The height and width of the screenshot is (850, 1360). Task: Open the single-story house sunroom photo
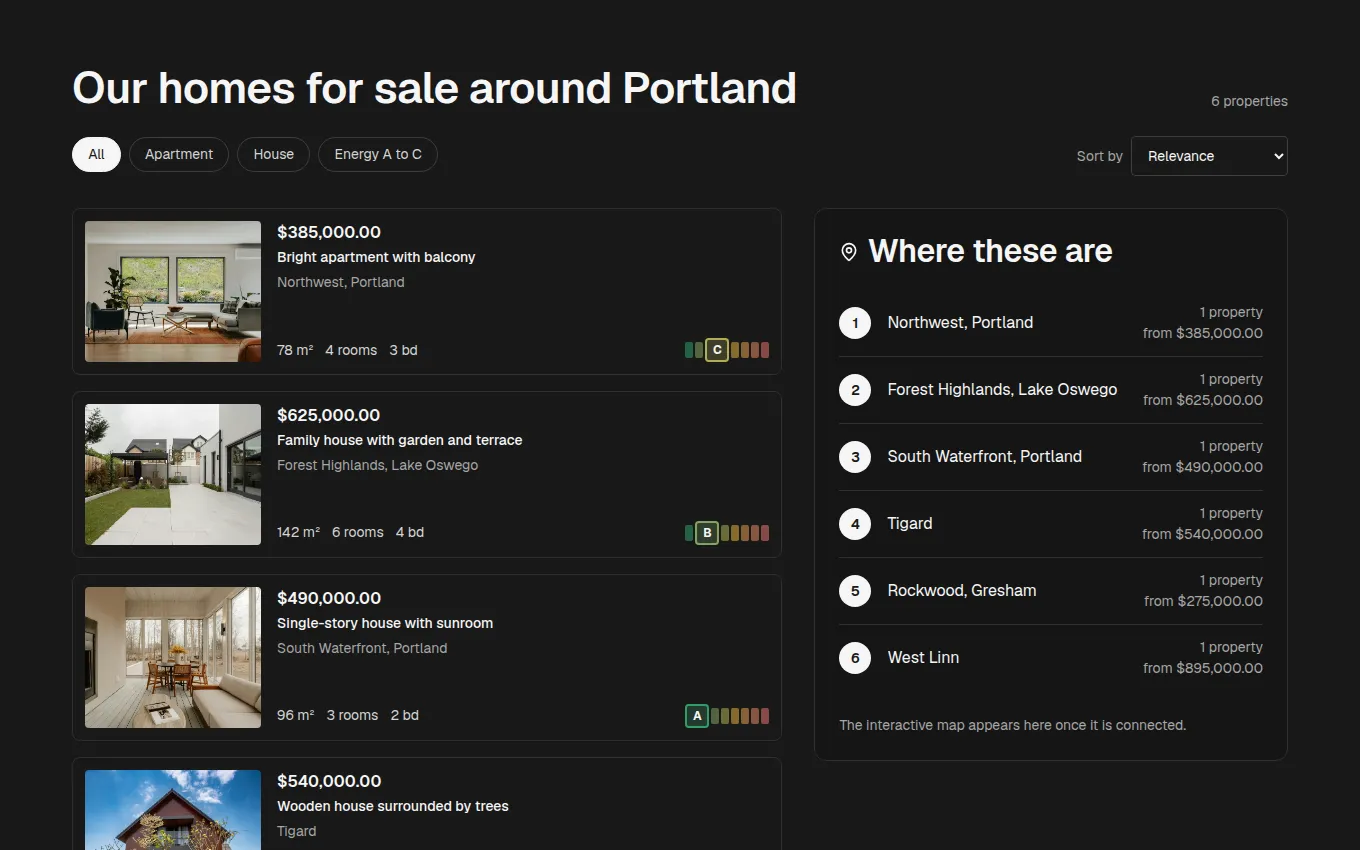tap(173, 657)
